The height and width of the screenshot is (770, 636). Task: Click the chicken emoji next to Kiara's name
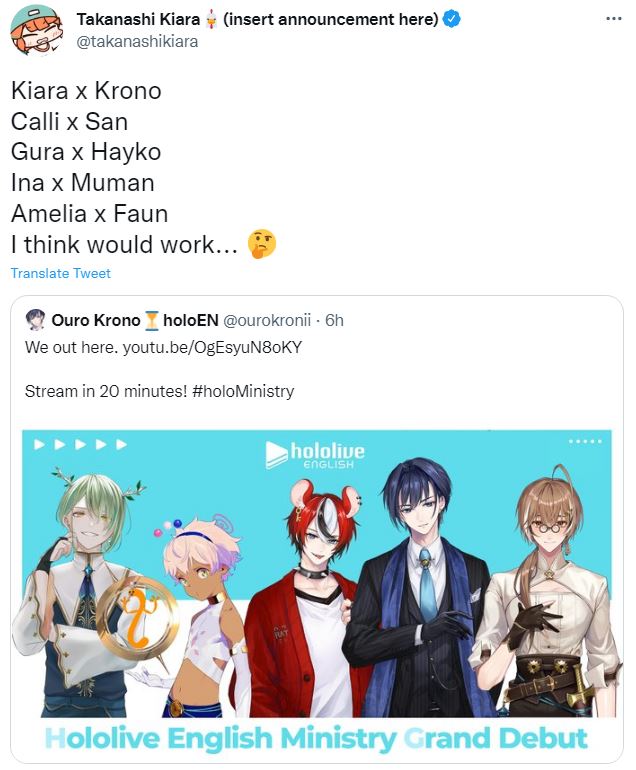click(x=211, y=20)
